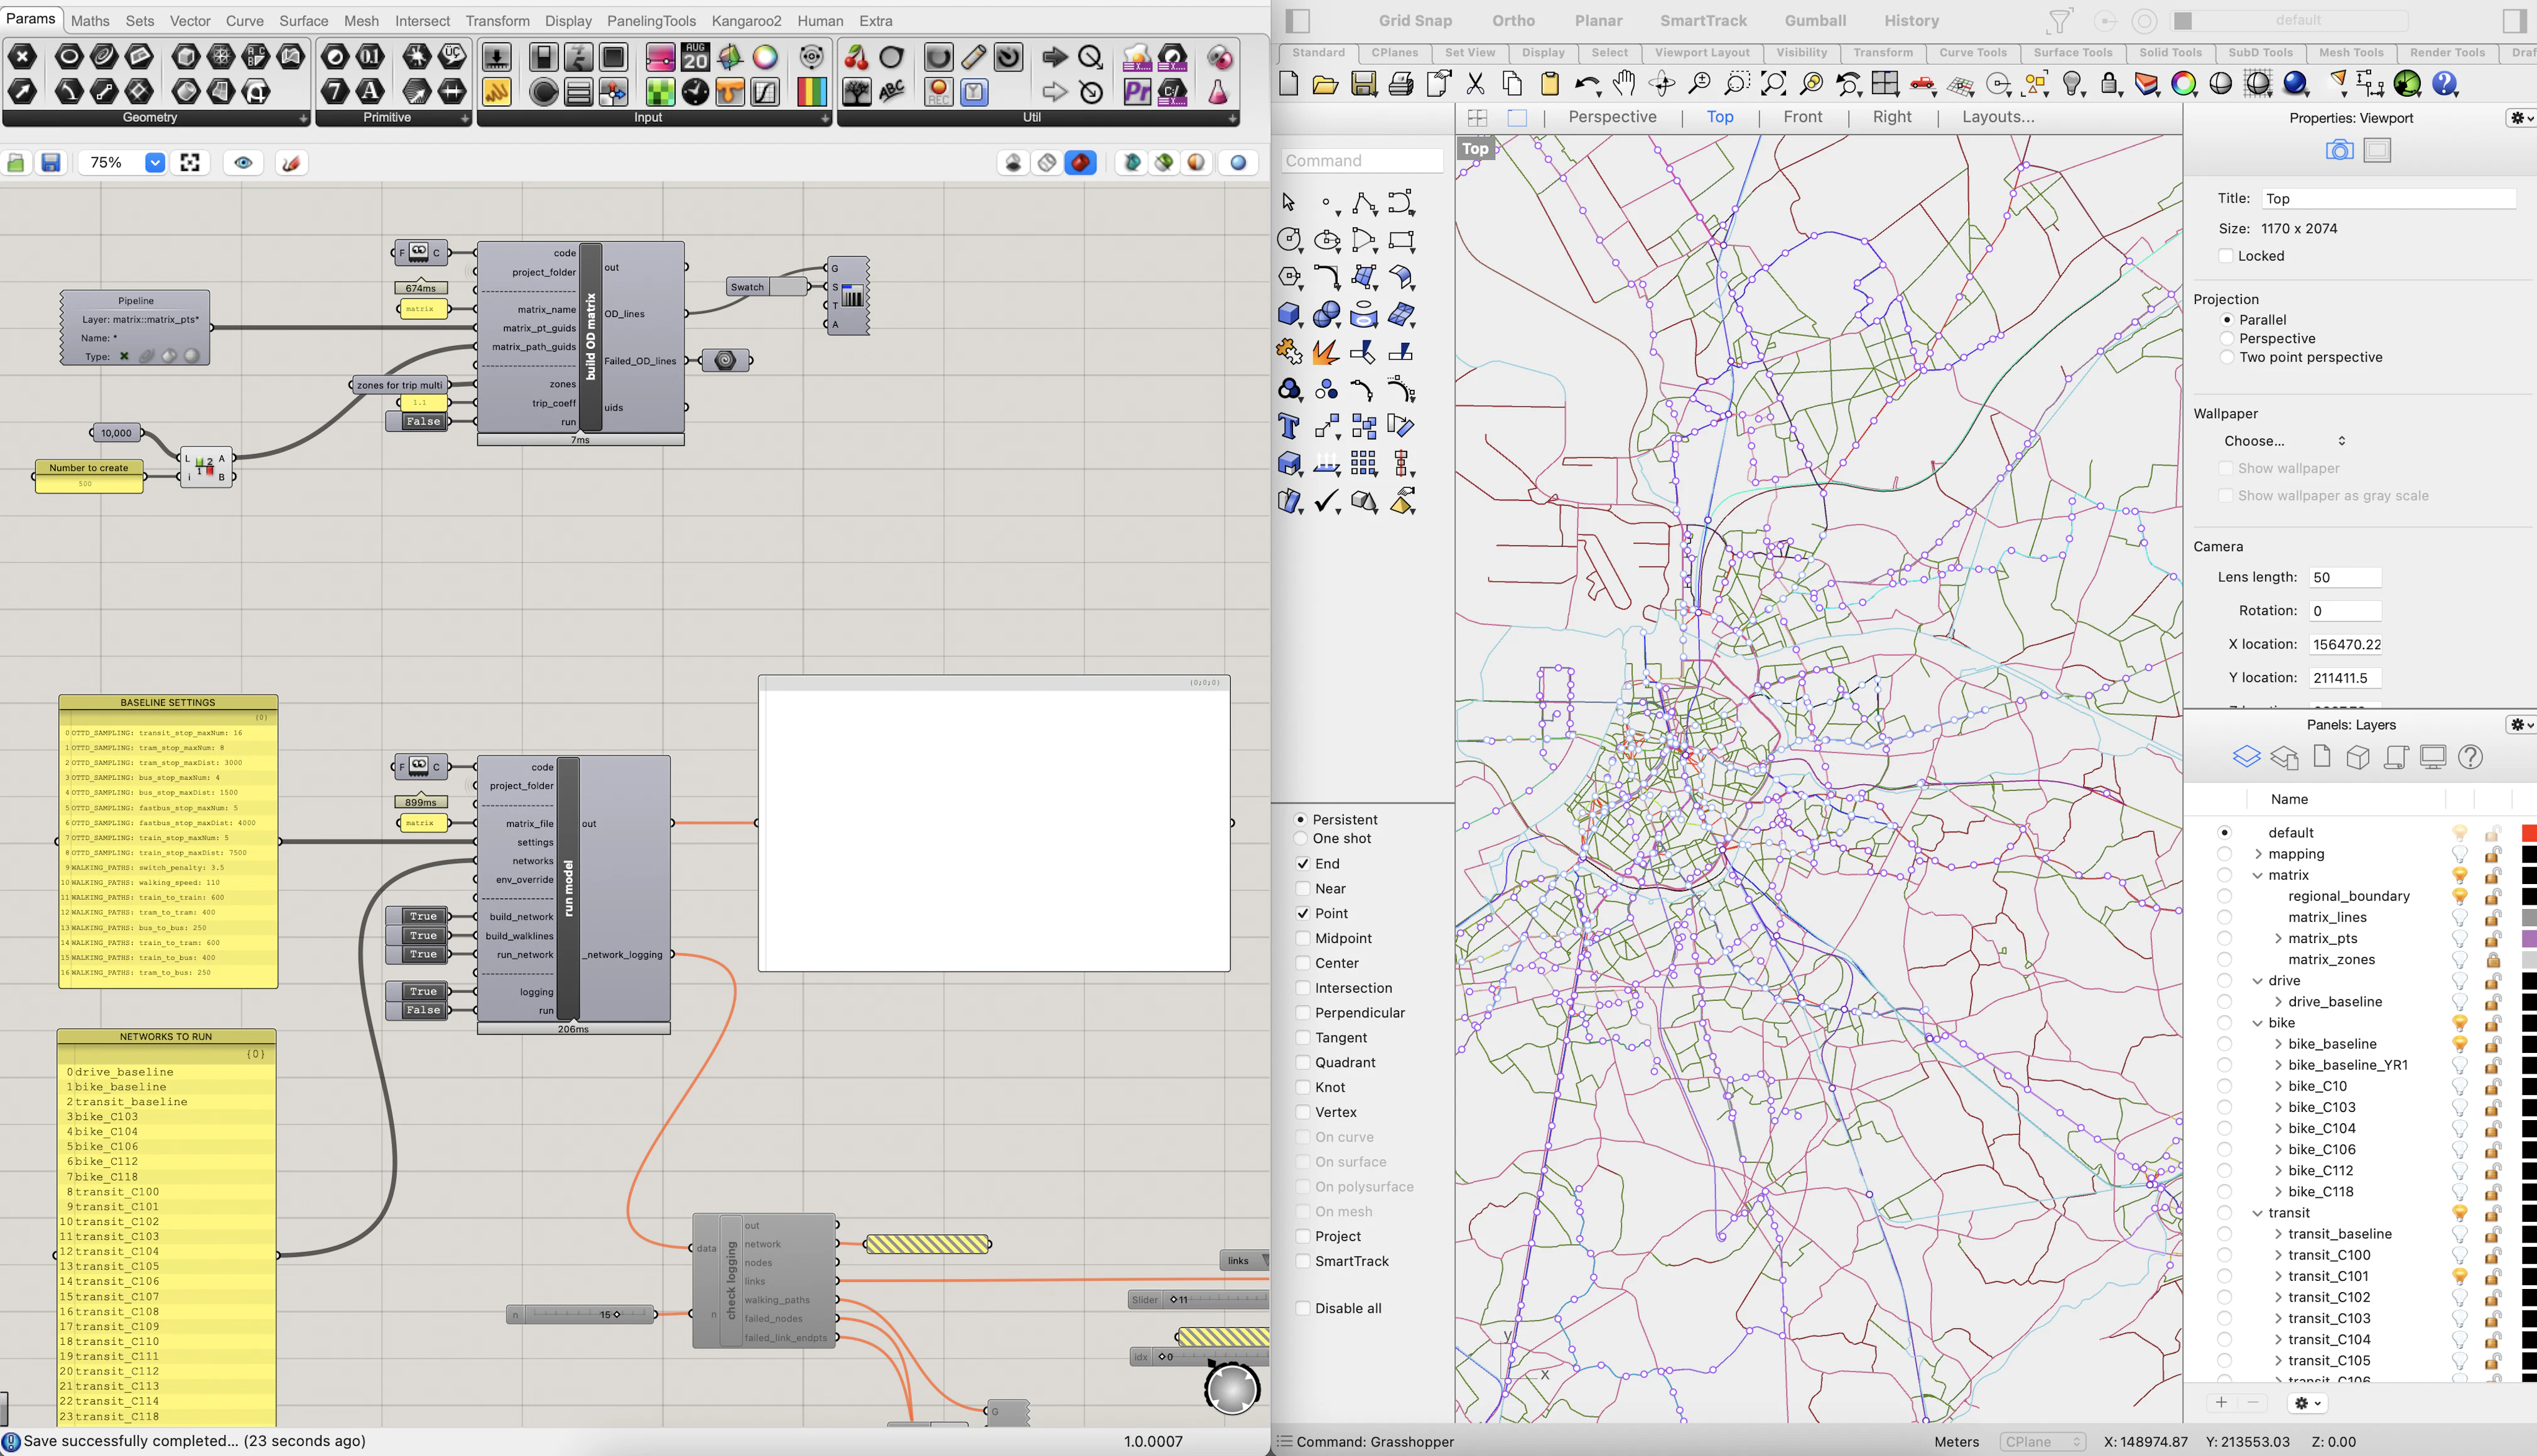Switch to the Perspective viewport tab

pyautogui.click(x=1612, y=117)
